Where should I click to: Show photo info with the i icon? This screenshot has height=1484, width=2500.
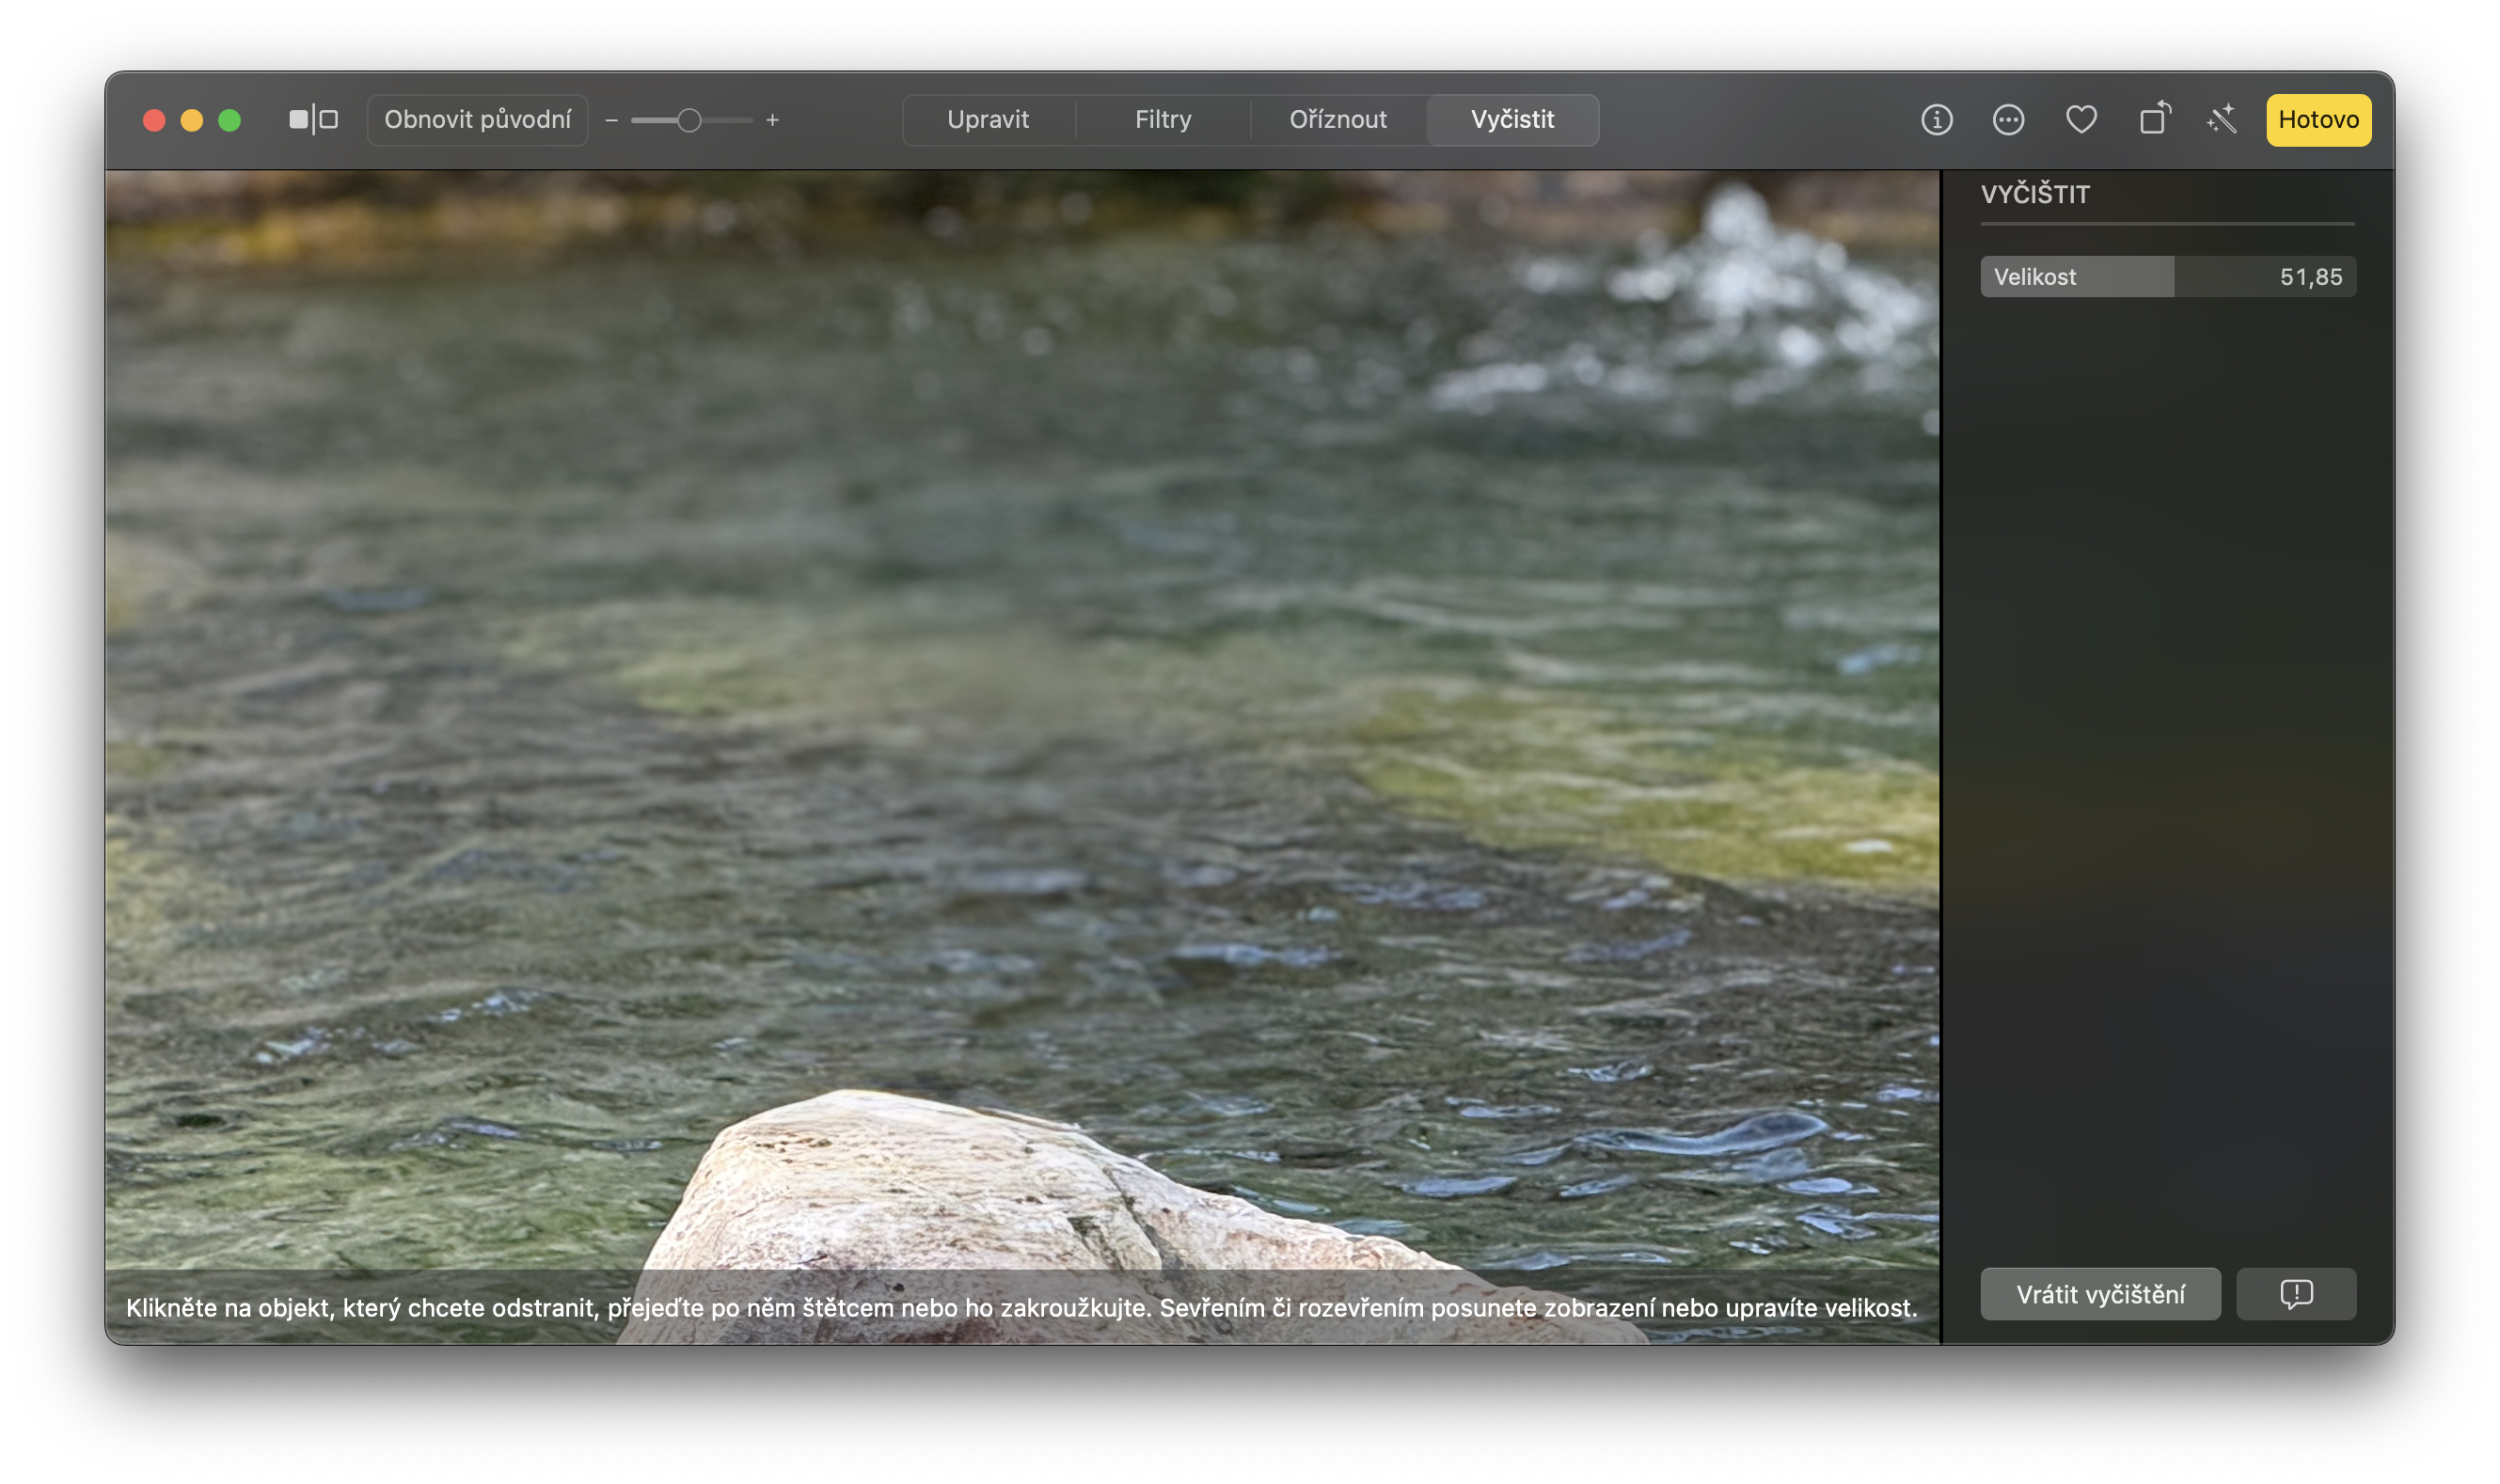point(1936,119)
